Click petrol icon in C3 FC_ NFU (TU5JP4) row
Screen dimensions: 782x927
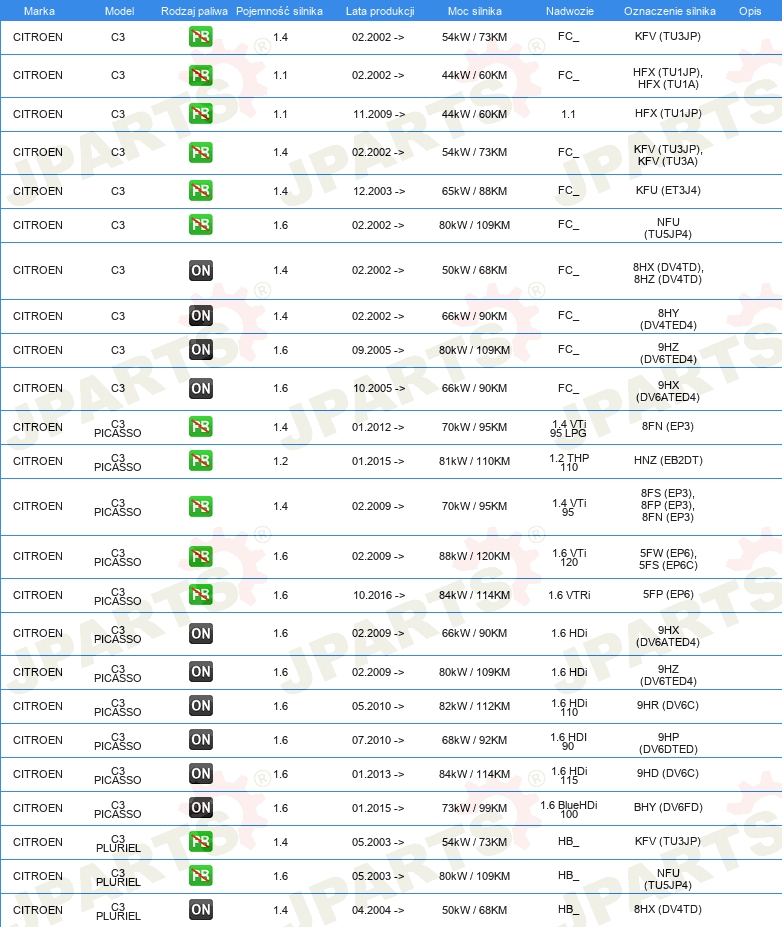tap(200, 225)
